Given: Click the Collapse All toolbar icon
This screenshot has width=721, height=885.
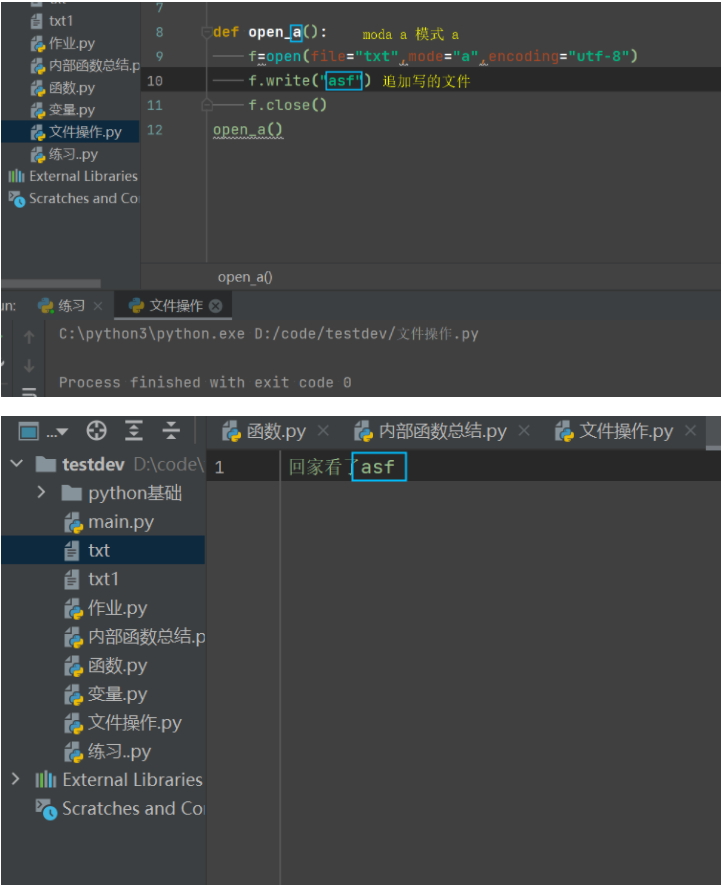Looking at the screenshot, I should [171, 432].
